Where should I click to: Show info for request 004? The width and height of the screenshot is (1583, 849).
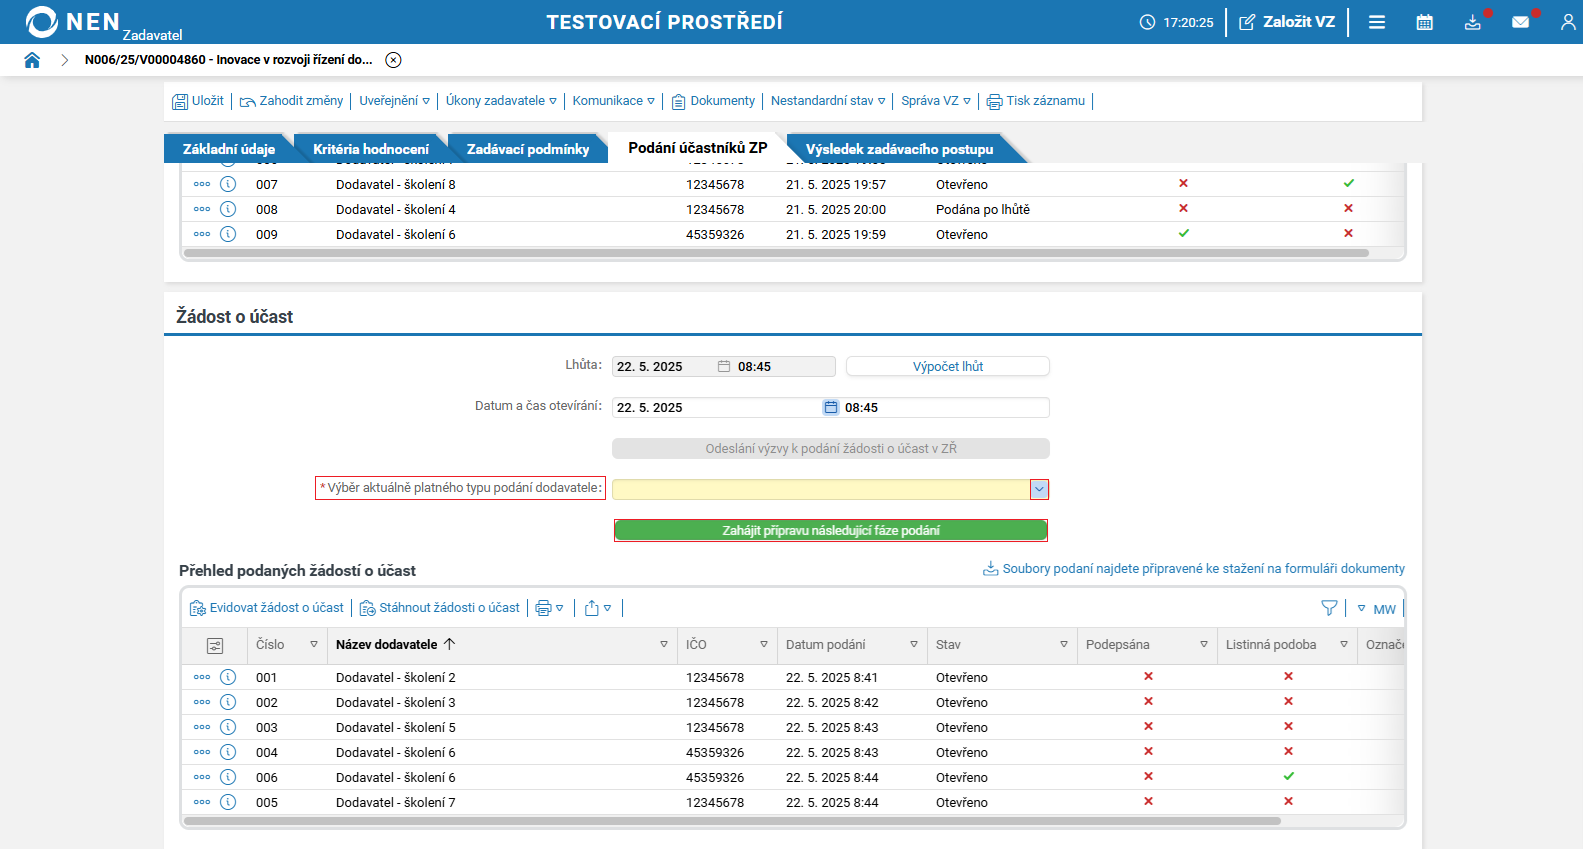(x=228, y=752)
